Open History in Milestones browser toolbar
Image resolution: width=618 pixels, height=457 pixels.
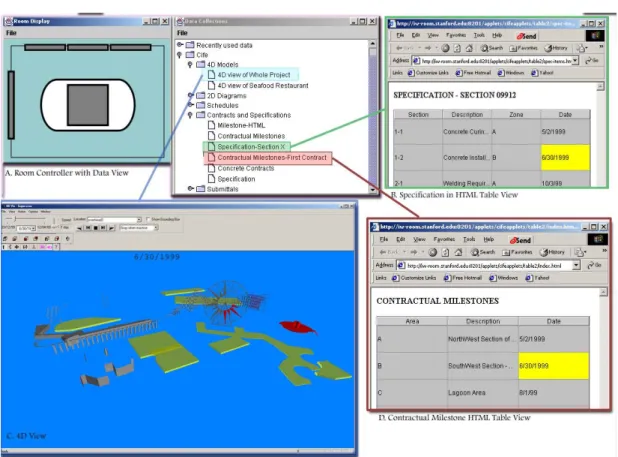coord(552,252)
